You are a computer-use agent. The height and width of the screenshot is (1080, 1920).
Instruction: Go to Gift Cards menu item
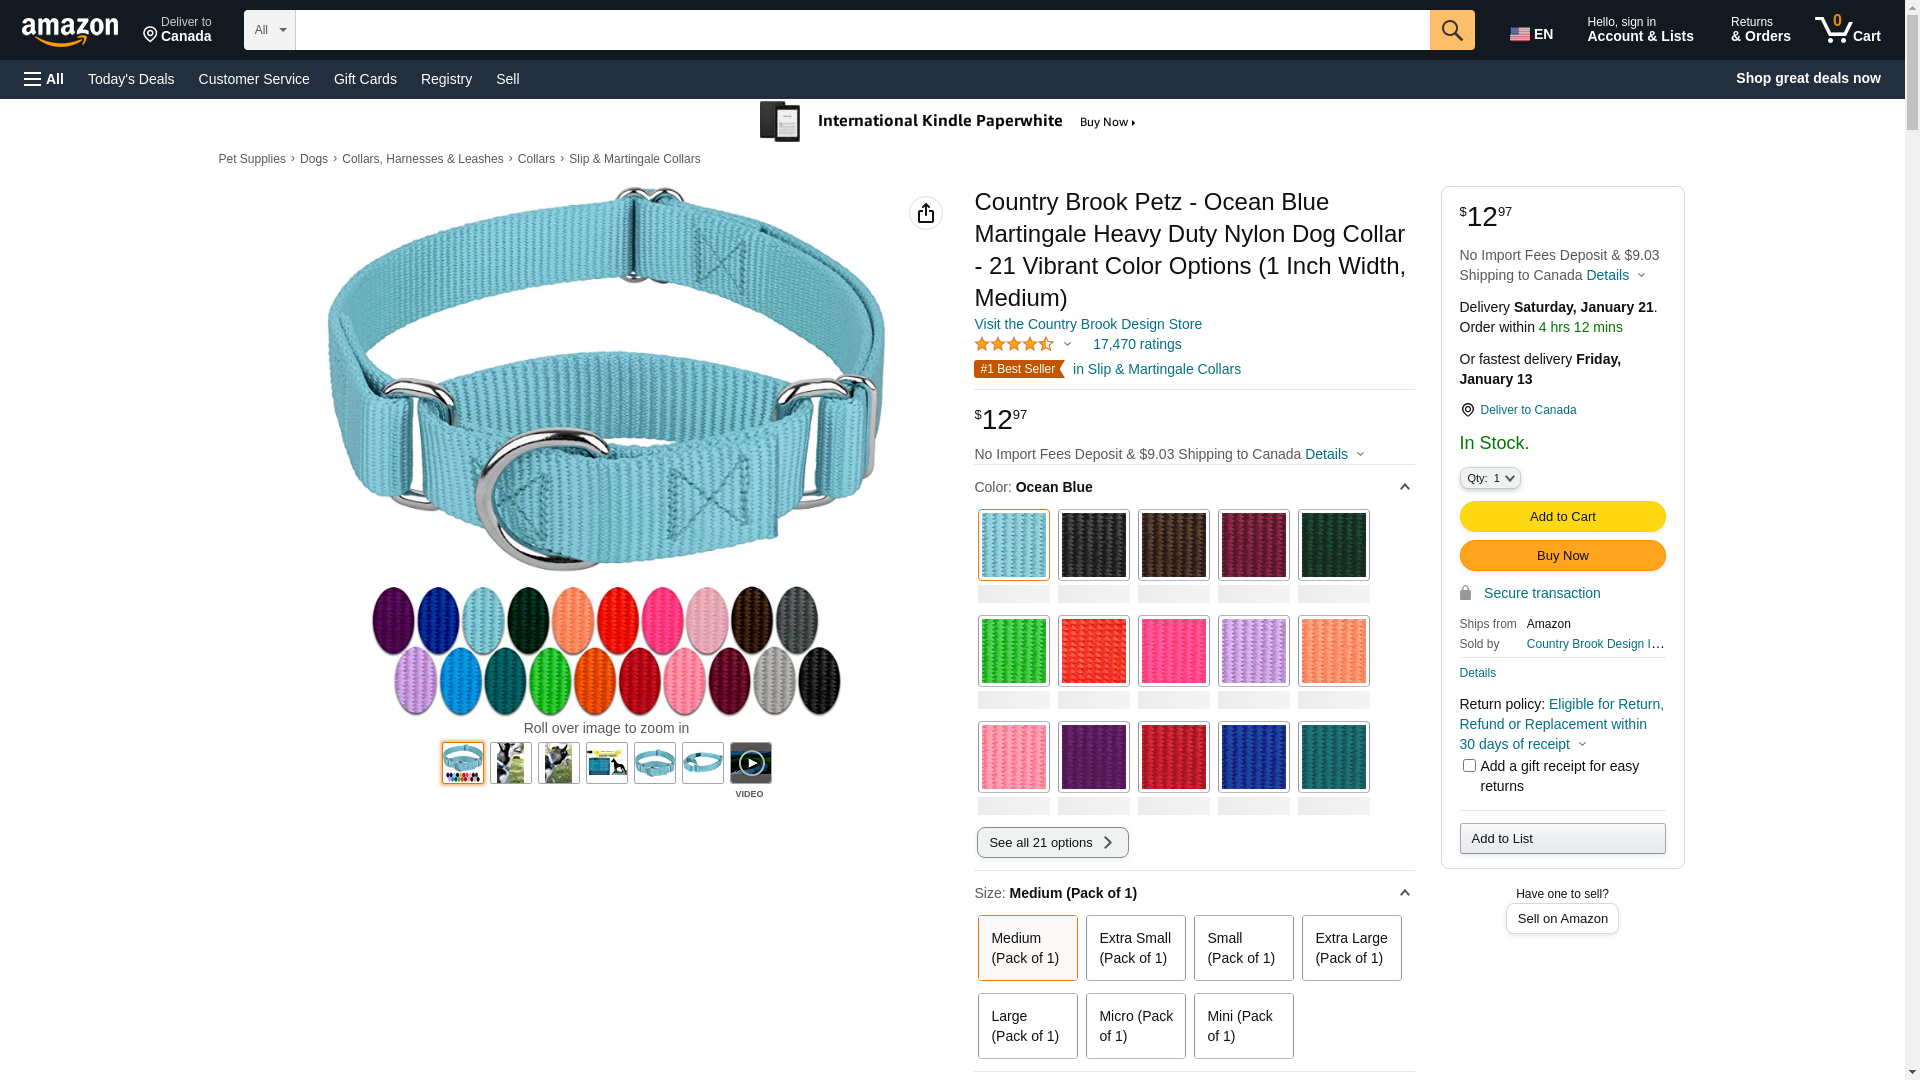(365, 79)
